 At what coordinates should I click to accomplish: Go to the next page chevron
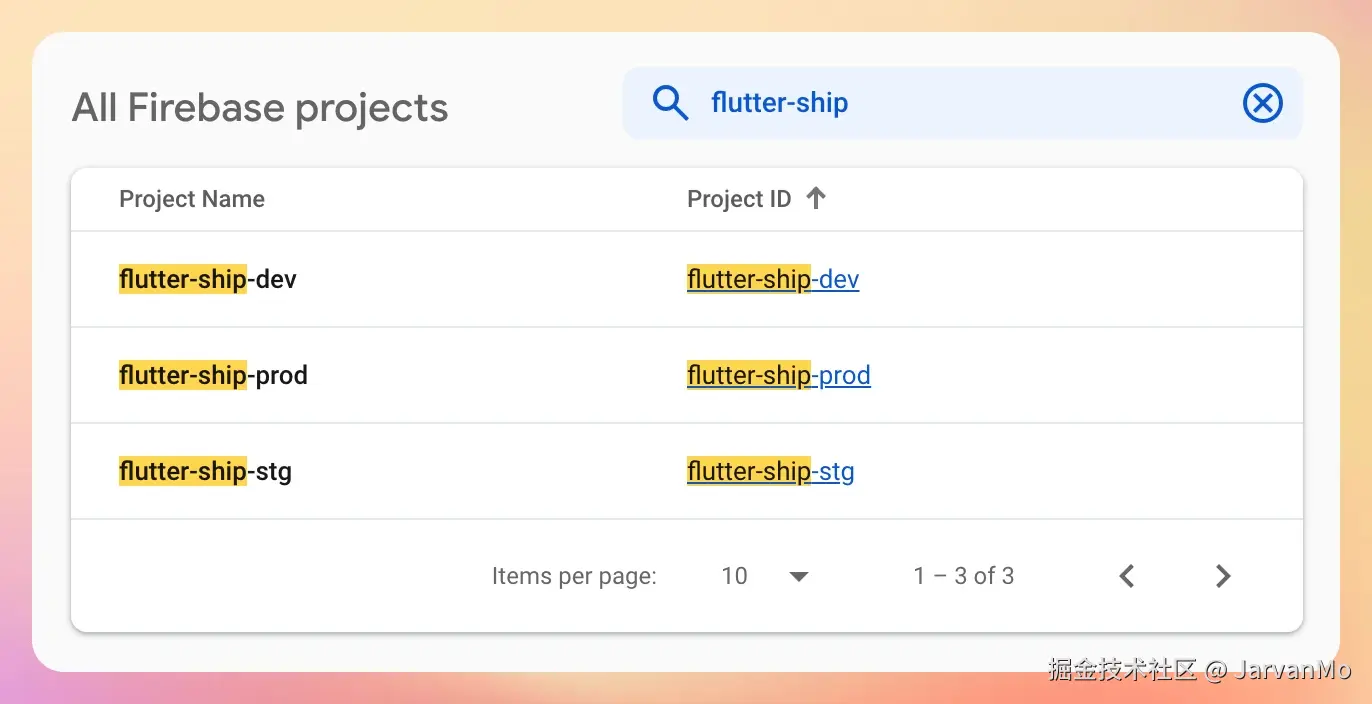pos(1222,576)
